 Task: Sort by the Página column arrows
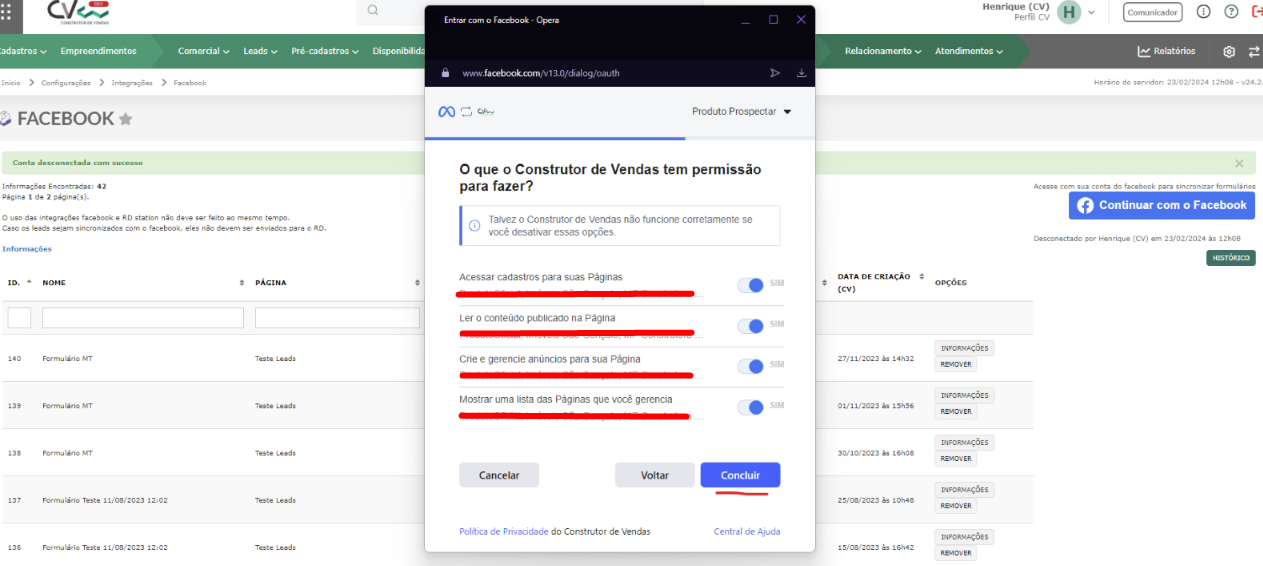418,283
